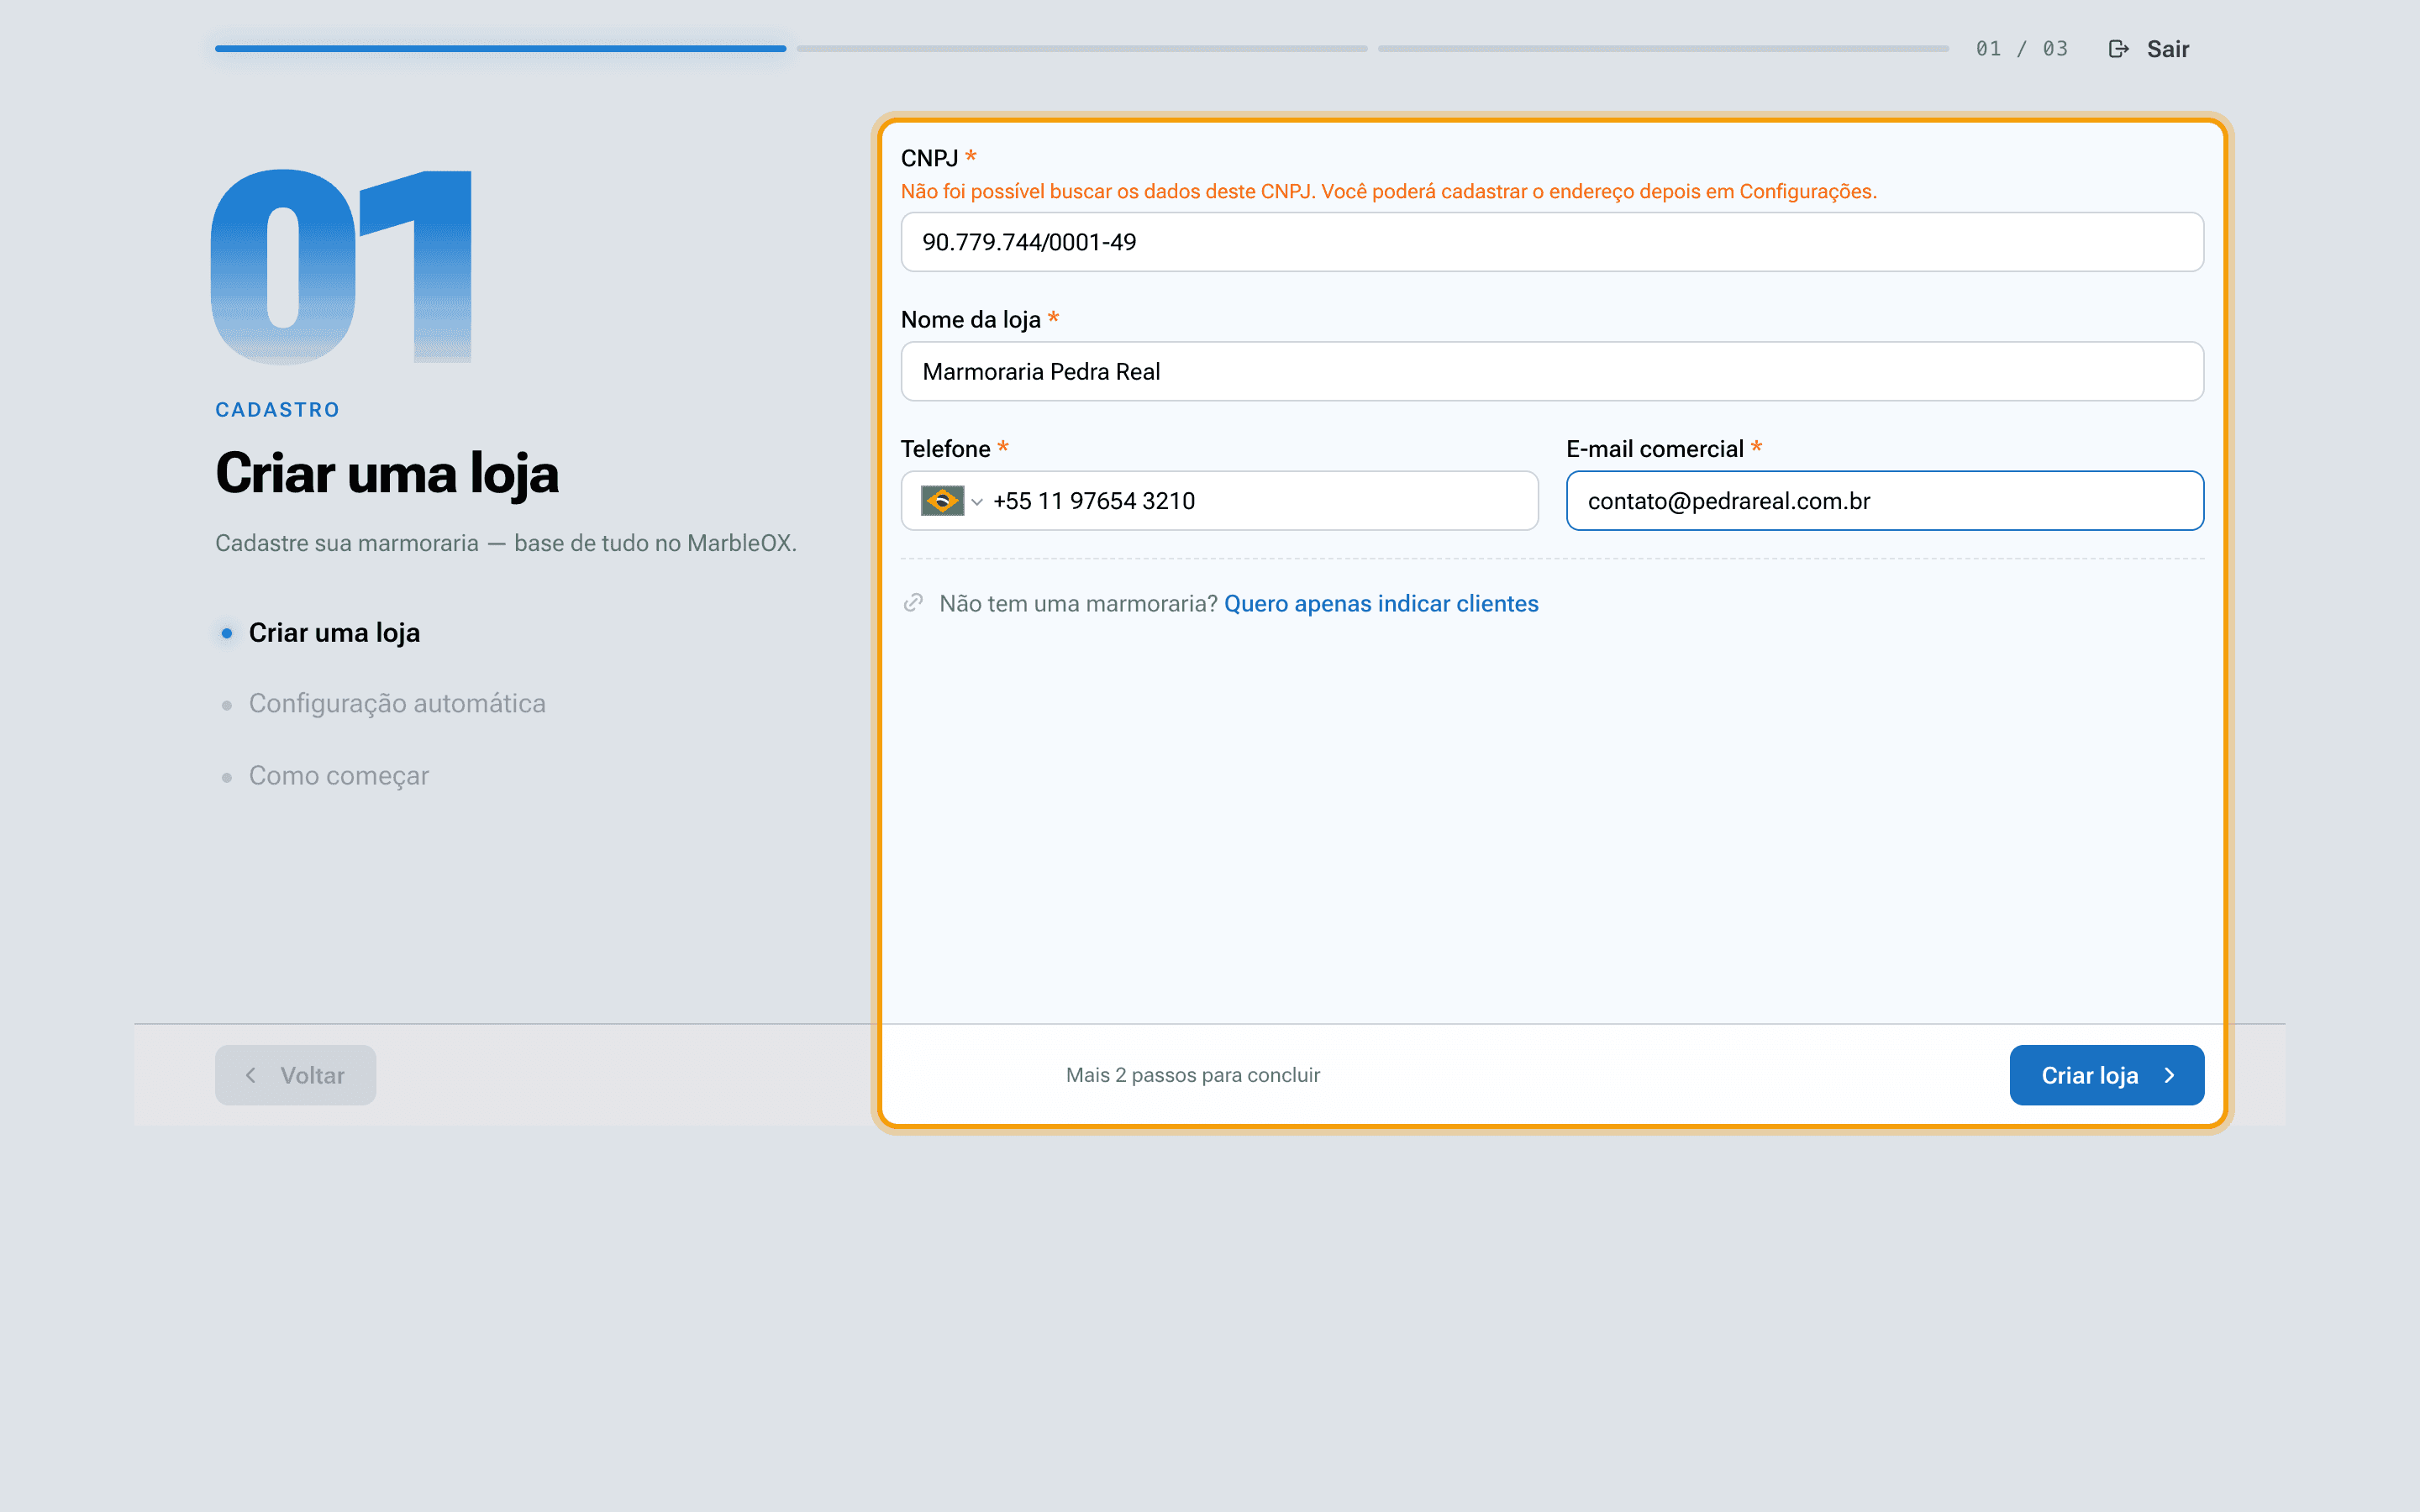Click the 01 / 03 step counter
Screen dimensions: 2420x1512
coord(2021,49)
